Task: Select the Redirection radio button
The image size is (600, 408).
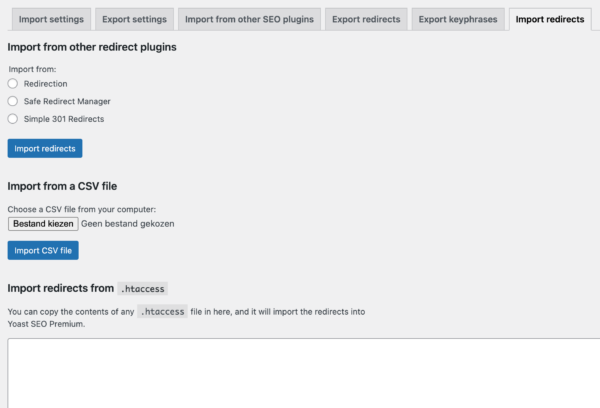Action: [x=13, y=84]
